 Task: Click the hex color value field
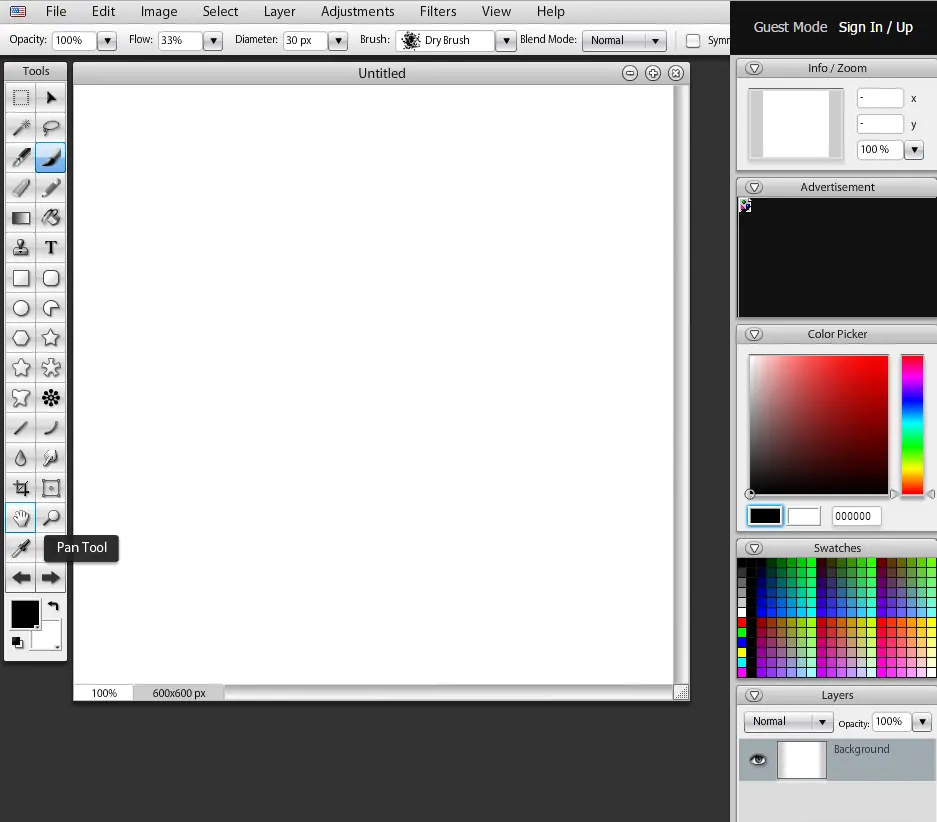(856, 516)
